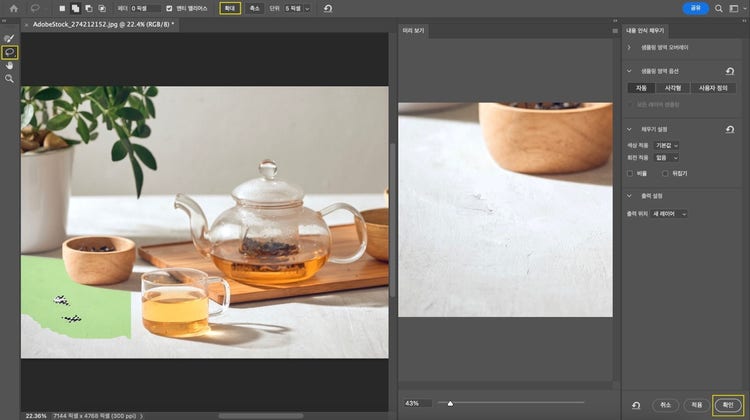Enable the 뒤집기 checkbox
This screenshot has height=420, width=750.
664,173
